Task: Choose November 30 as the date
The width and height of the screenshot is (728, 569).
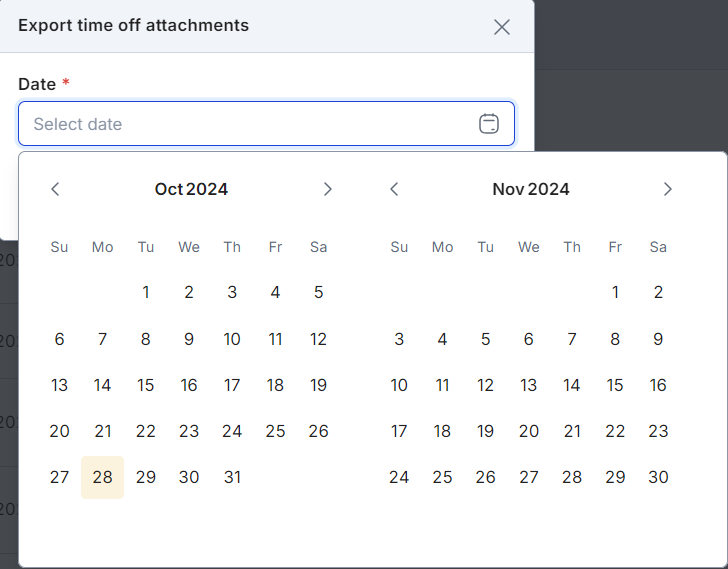Action: tap(658, 477)
